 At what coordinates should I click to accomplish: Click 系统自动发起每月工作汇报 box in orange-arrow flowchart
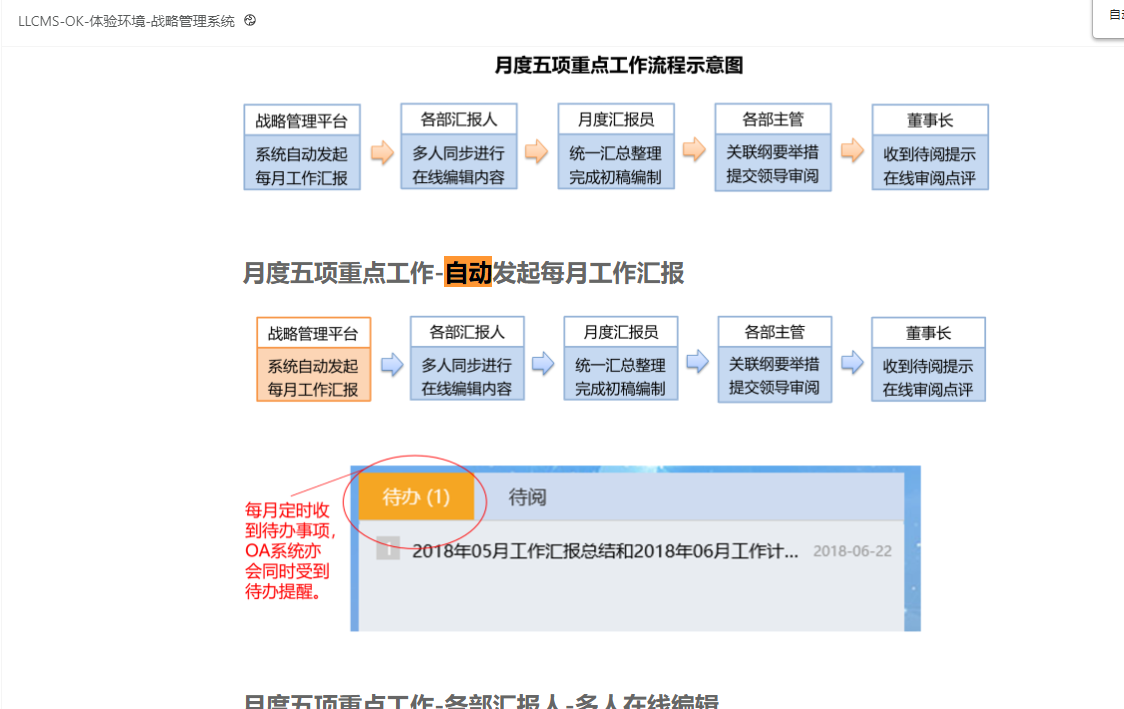point(302,163)
